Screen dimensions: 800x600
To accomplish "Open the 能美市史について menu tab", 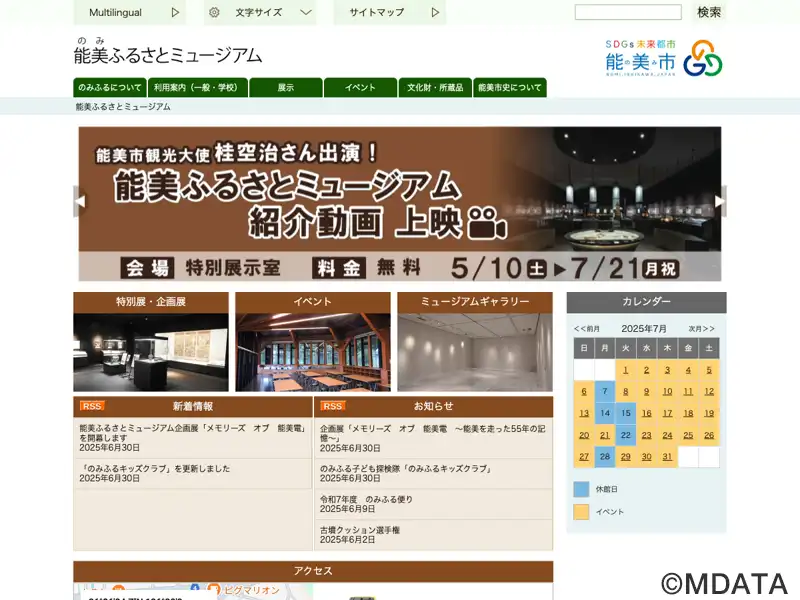I will (x=510, y=87).
